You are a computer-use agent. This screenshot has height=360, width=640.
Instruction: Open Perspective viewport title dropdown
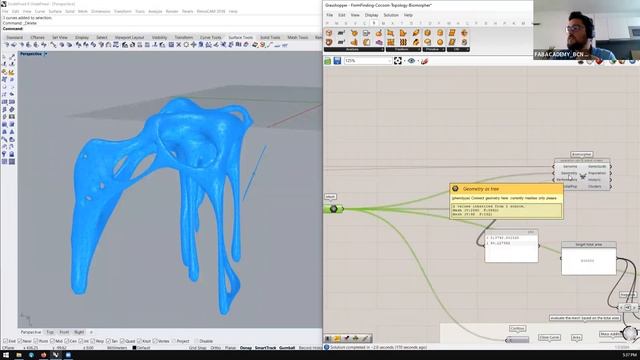[45, 54]
